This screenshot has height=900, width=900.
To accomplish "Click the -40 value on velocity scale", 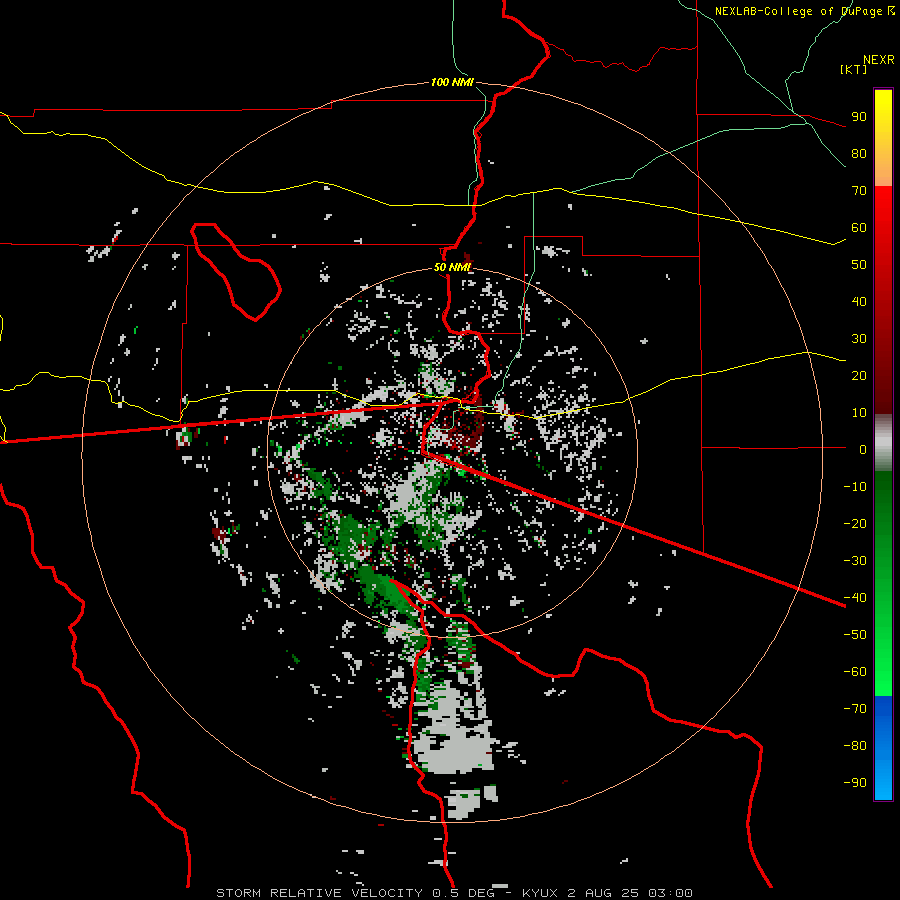I will [x=855, y=598].
